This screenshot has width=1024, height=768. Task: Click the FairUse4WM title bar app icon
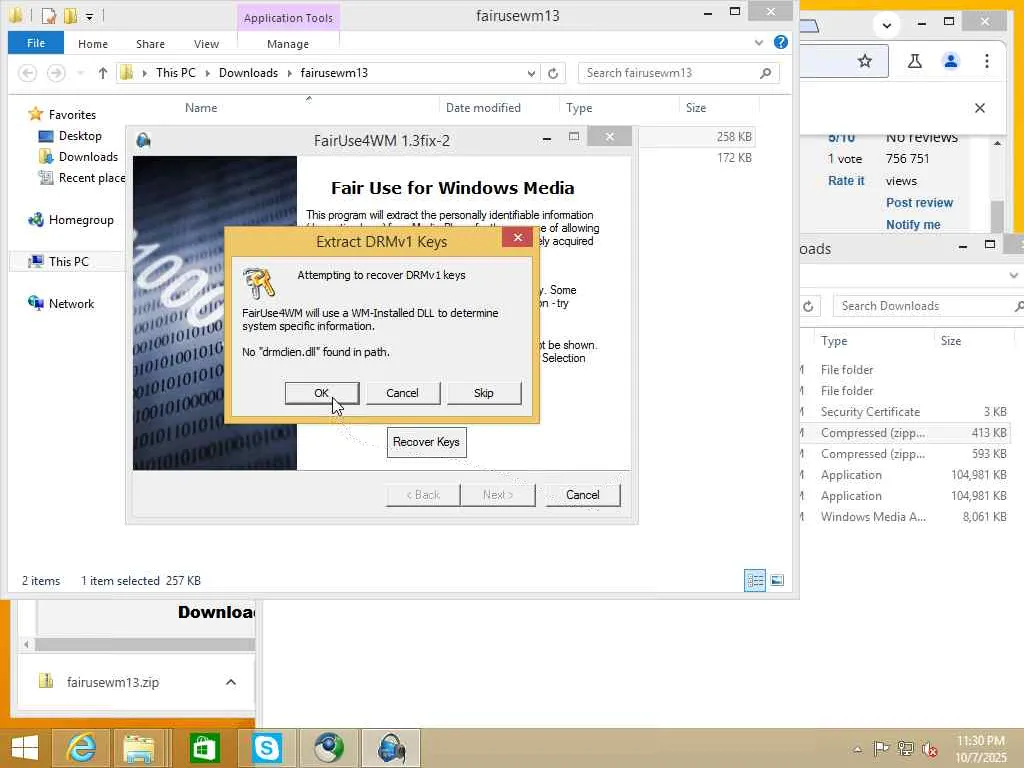click(144, 140)
